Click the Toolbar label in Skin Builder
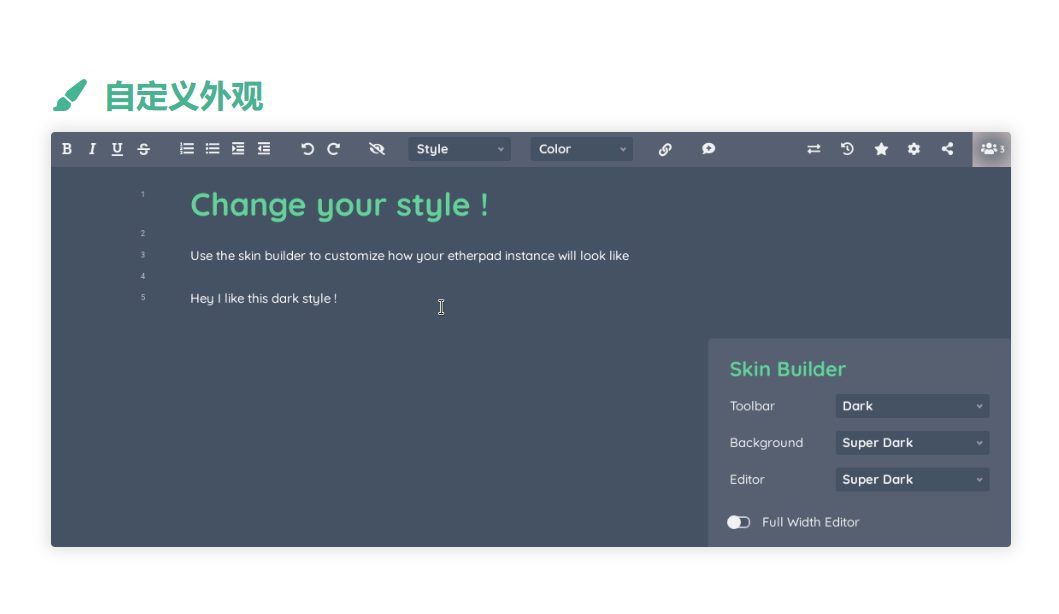 [752, 406]
